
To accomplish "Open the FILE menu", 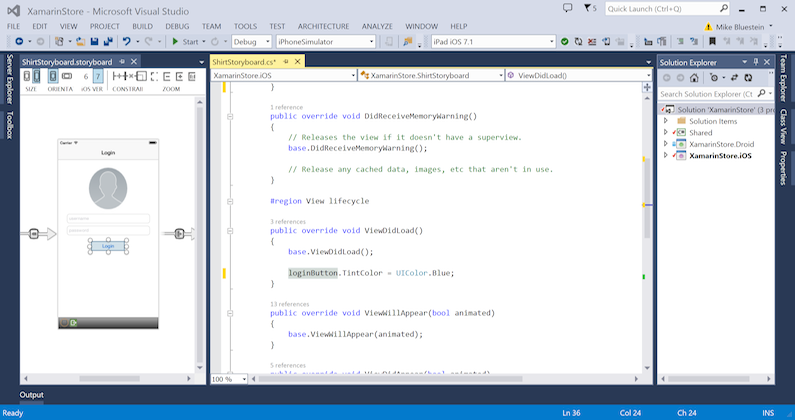I will click(x=14, y=26).
